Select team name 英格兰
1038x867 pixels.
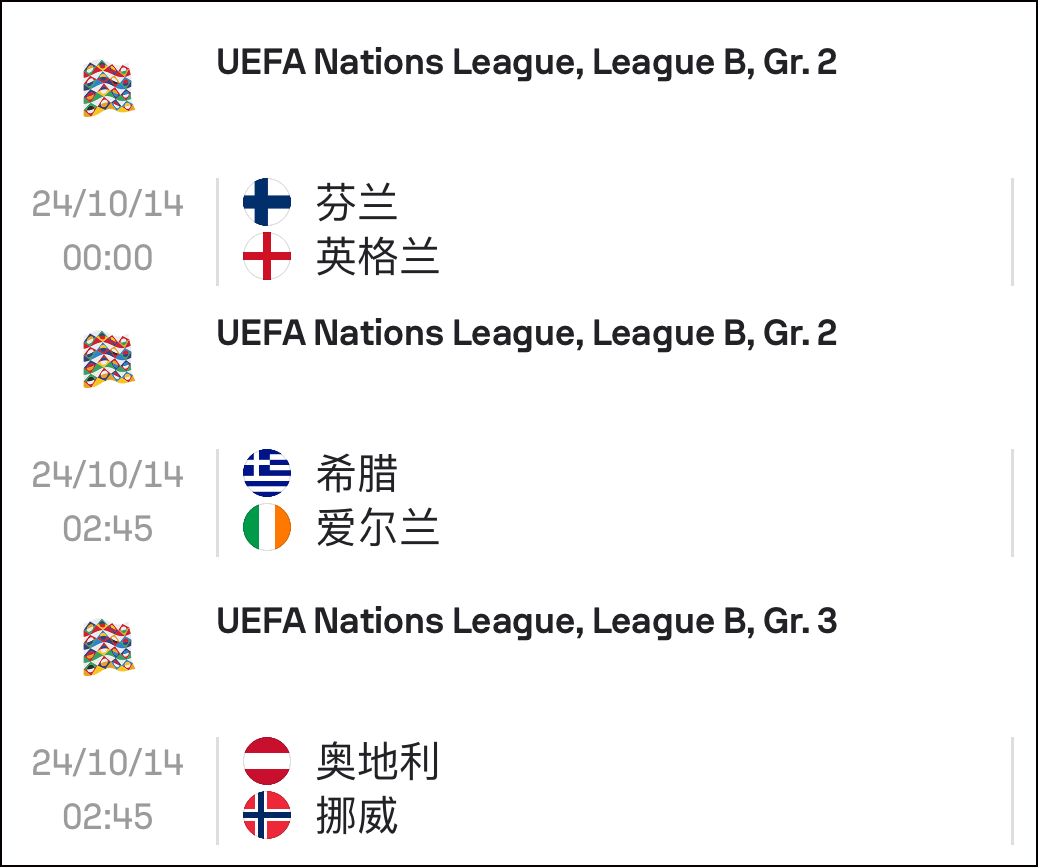coord(377,257)
